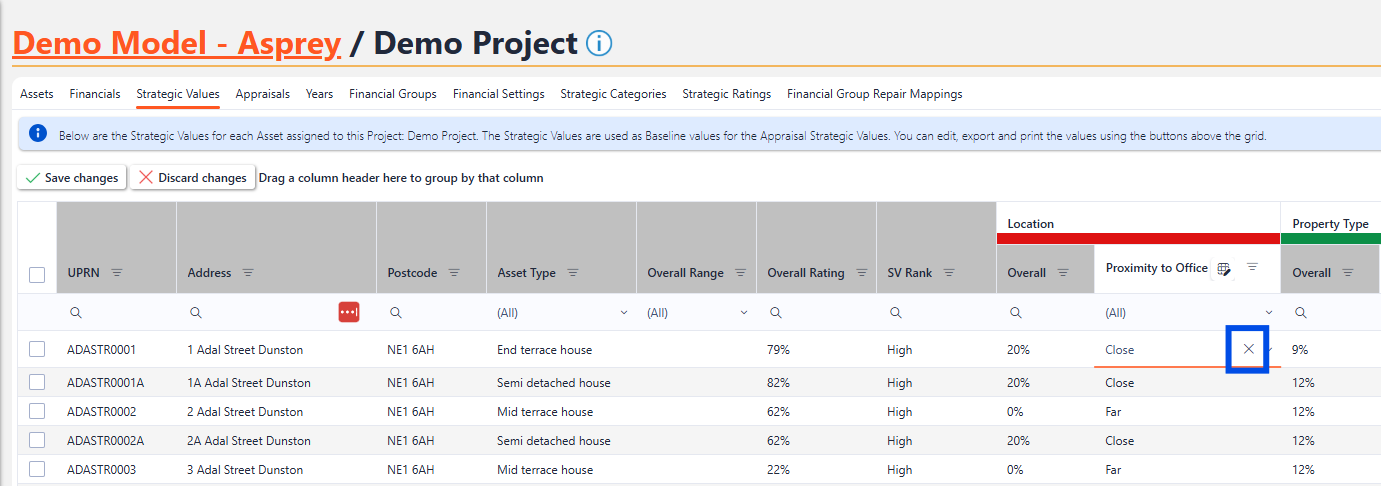Clear the Proximity to Office cell value
Image resolution: width=1381 pixels, height=486 pixels.
pyautogui.click(x=1248, y=349)
